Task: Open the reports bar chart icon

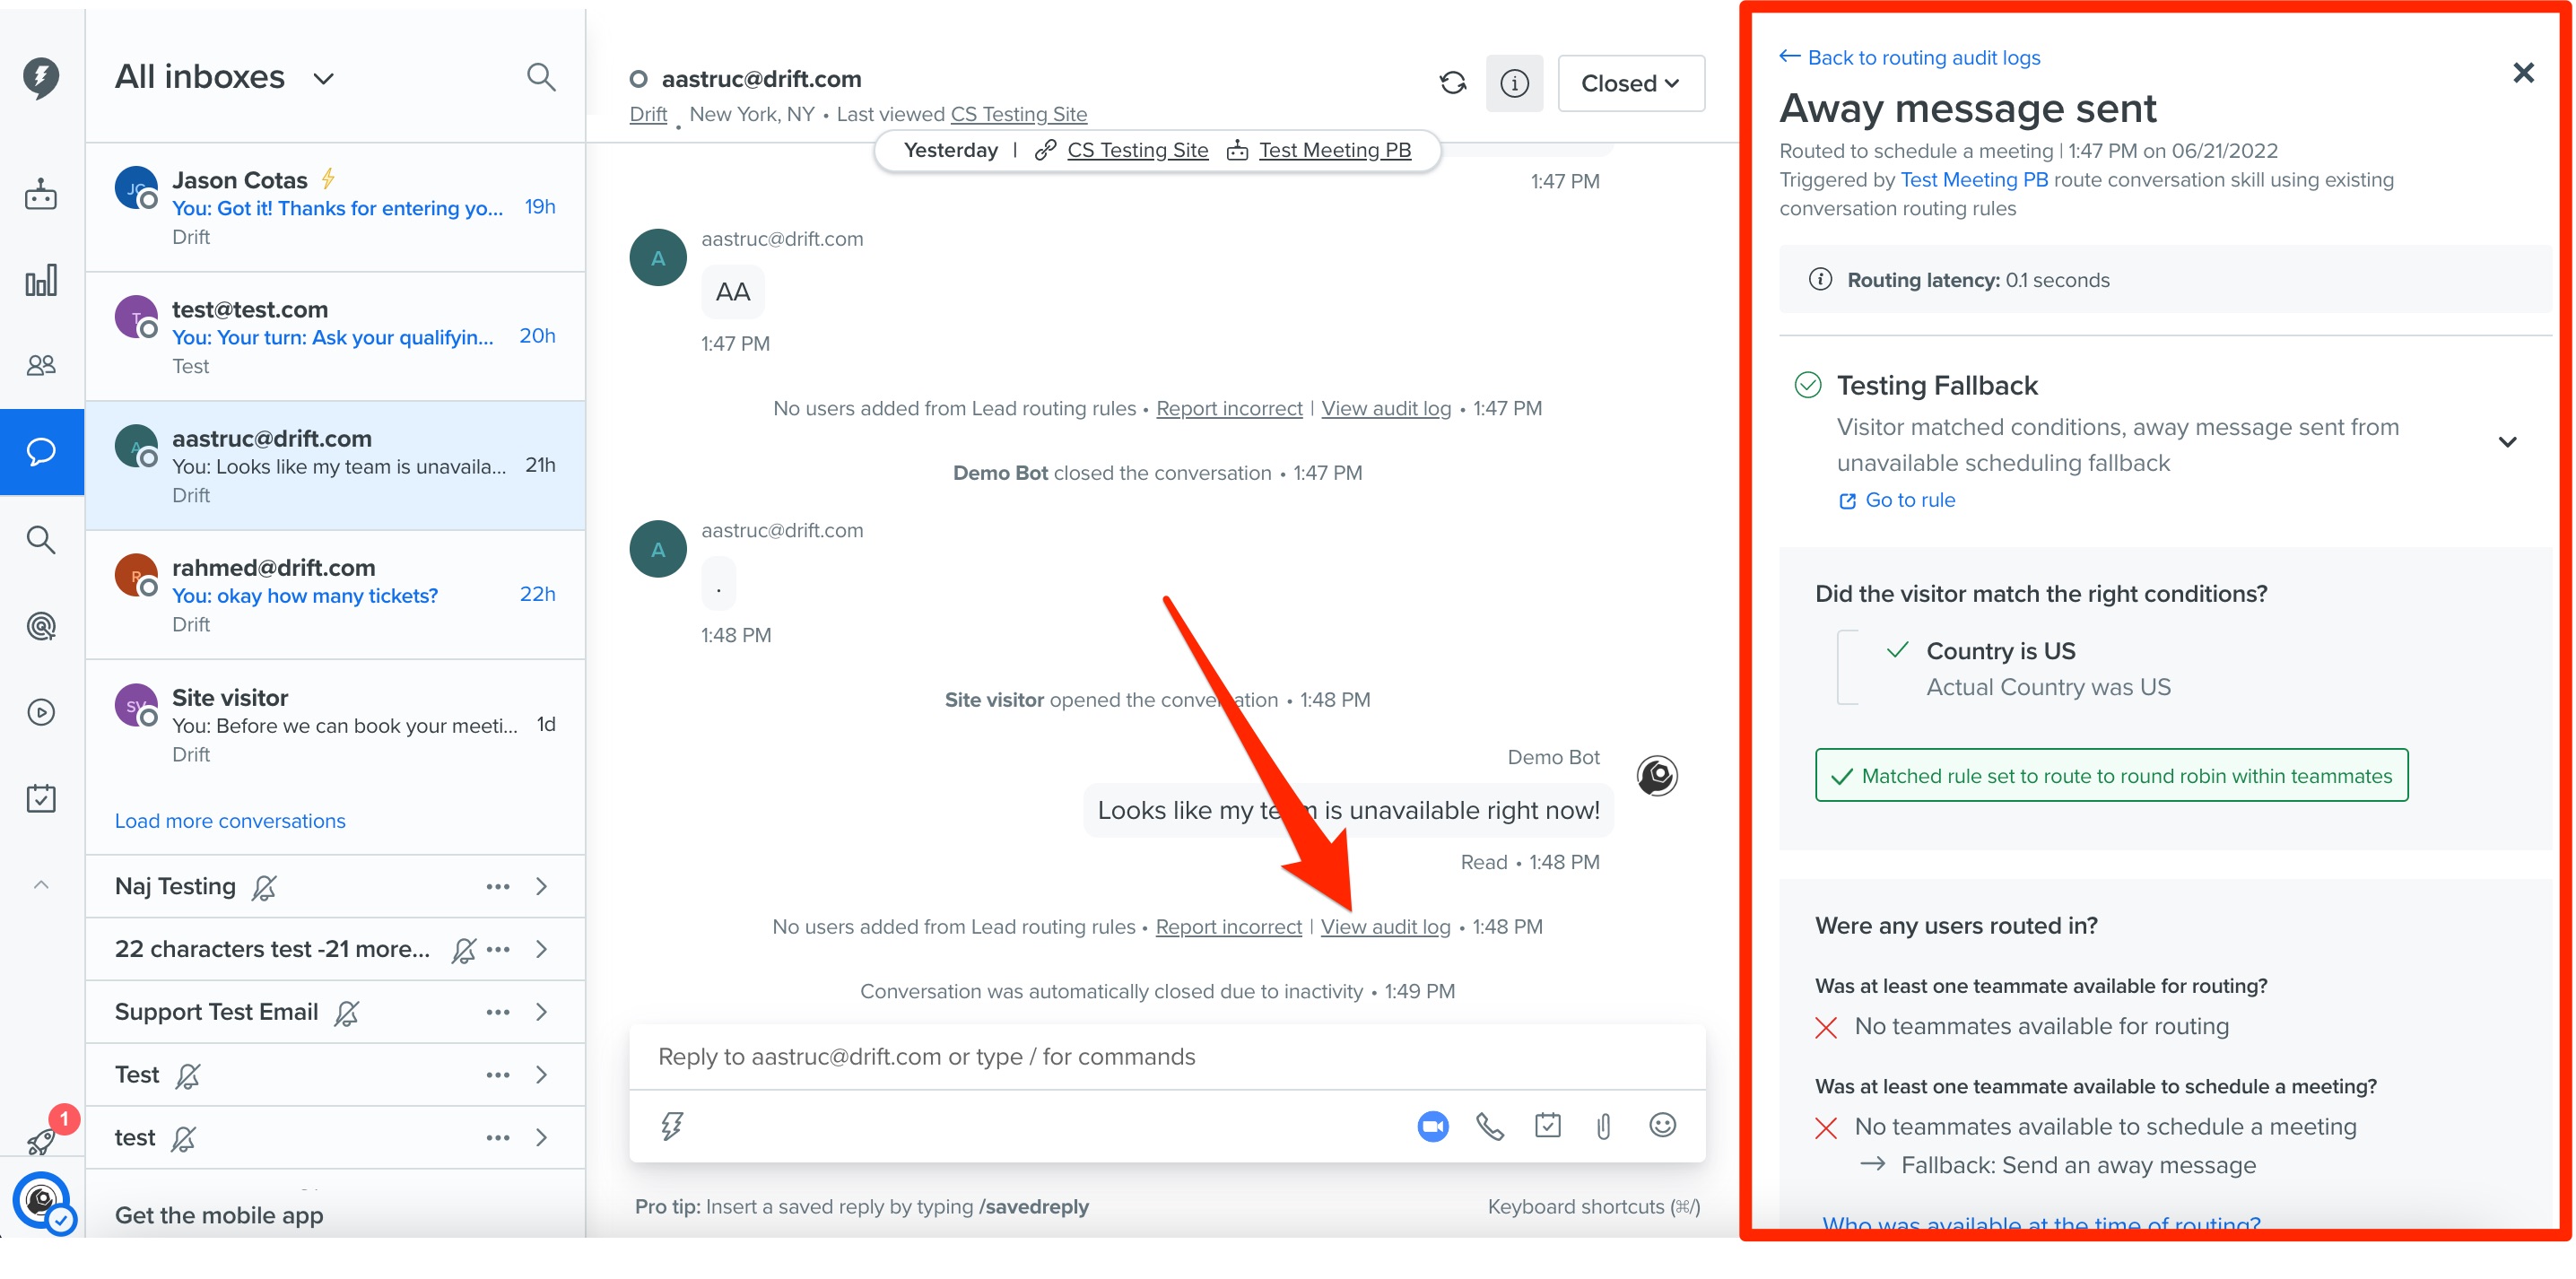Action: (41, 281)
